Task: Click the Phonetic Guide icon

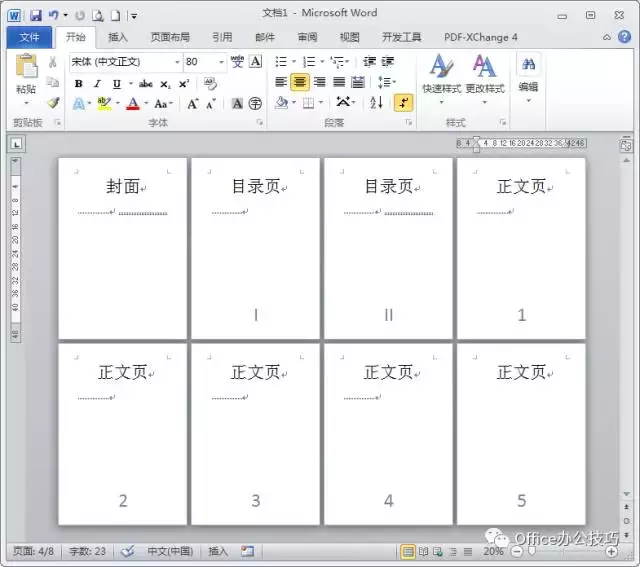Action: coord(237,62)
